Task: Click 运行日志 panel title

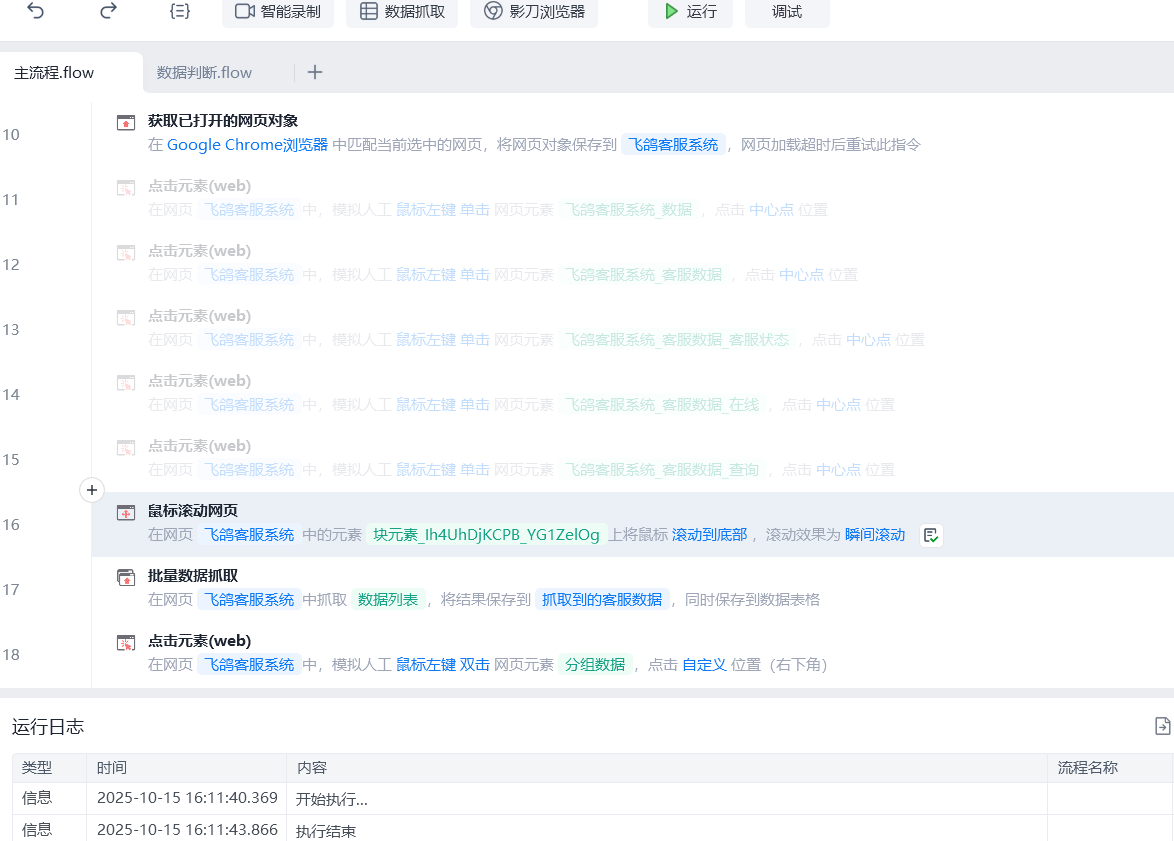Action: [x=48, y=726]
